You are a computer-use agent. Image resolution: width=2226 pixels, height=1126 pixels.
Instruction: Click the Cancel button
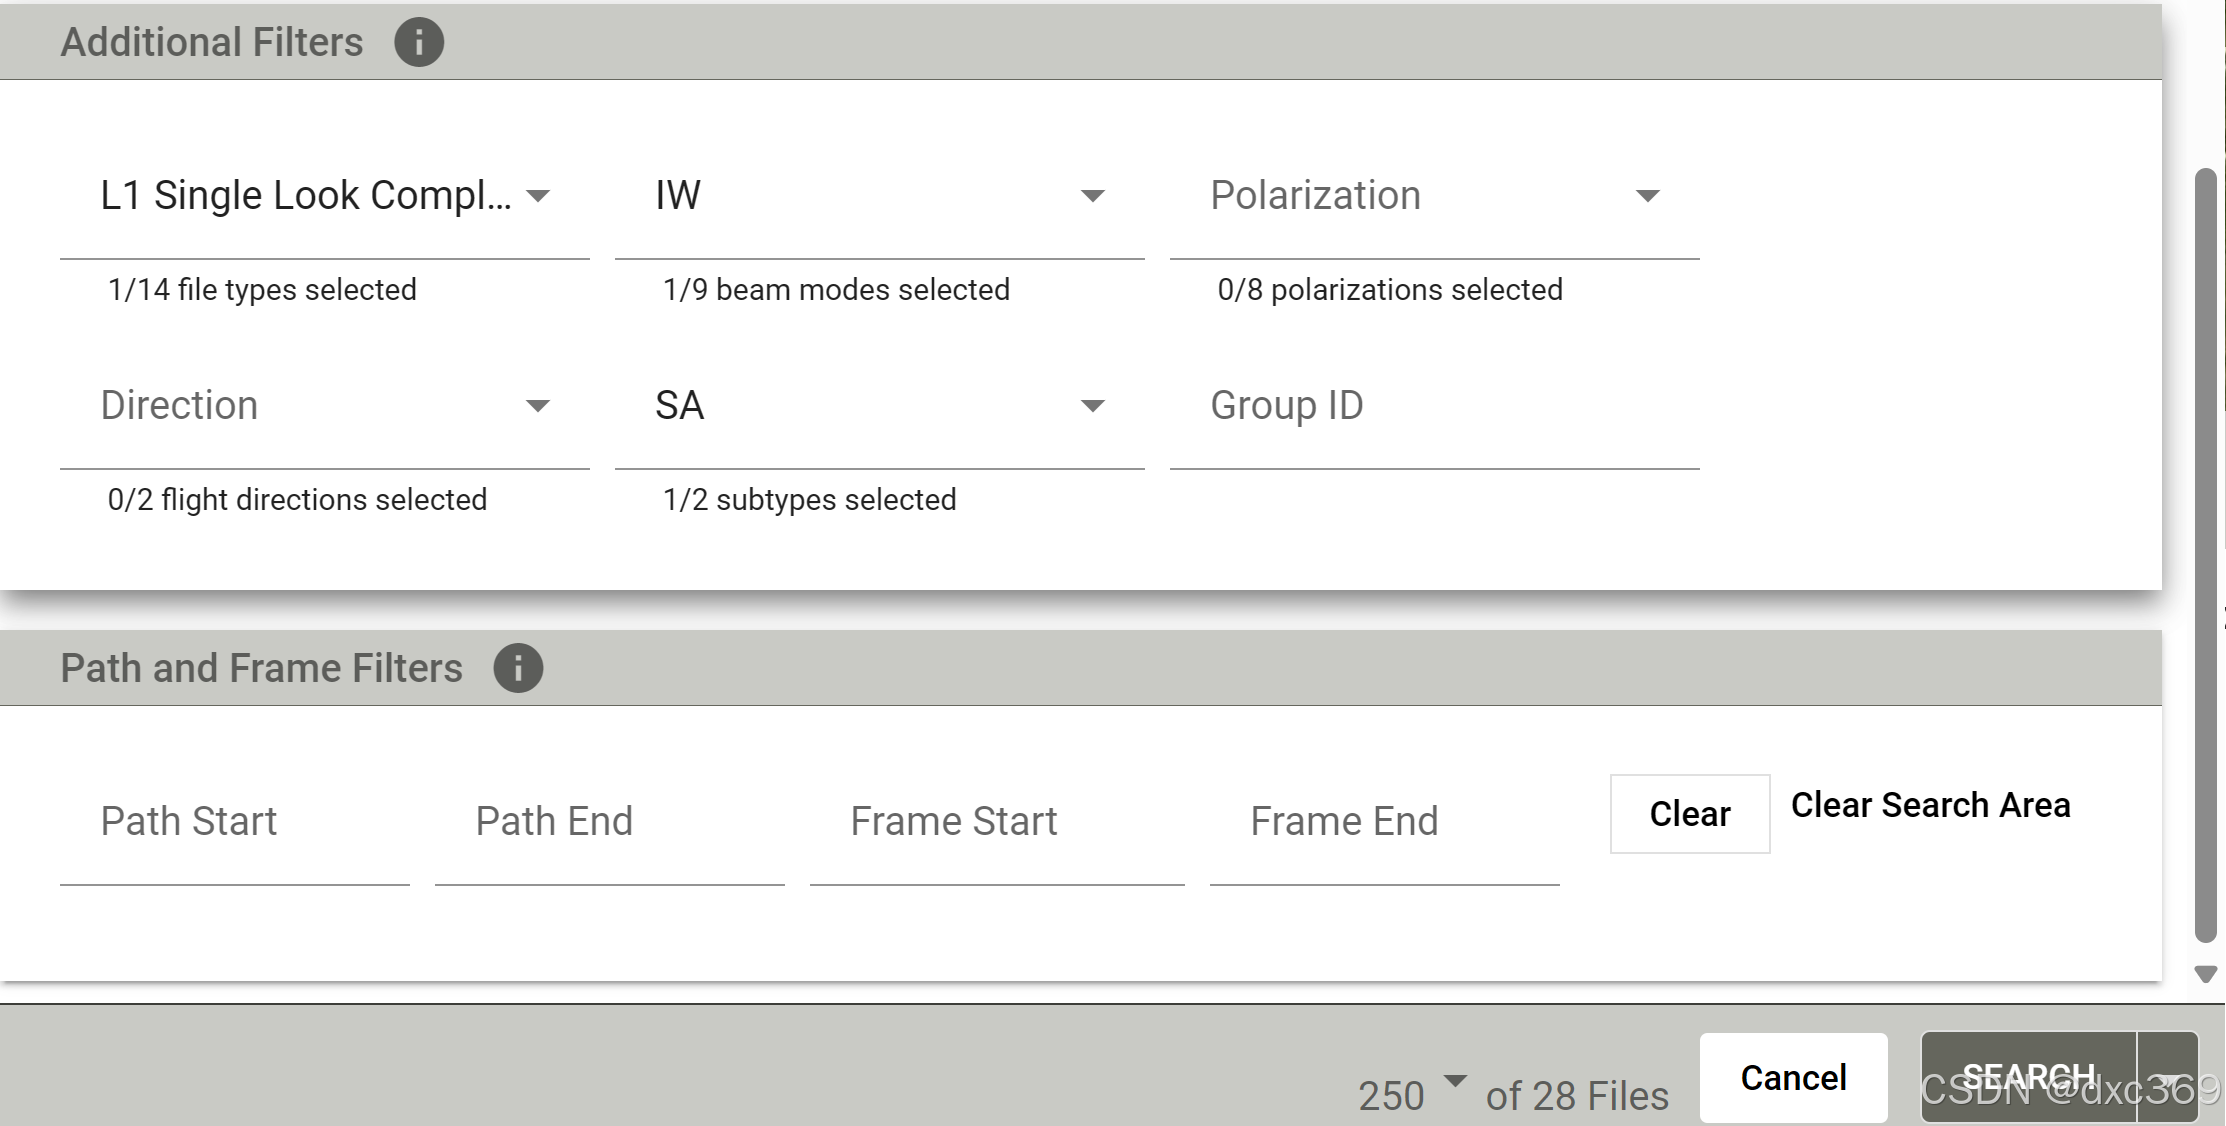point(1793,1077)
